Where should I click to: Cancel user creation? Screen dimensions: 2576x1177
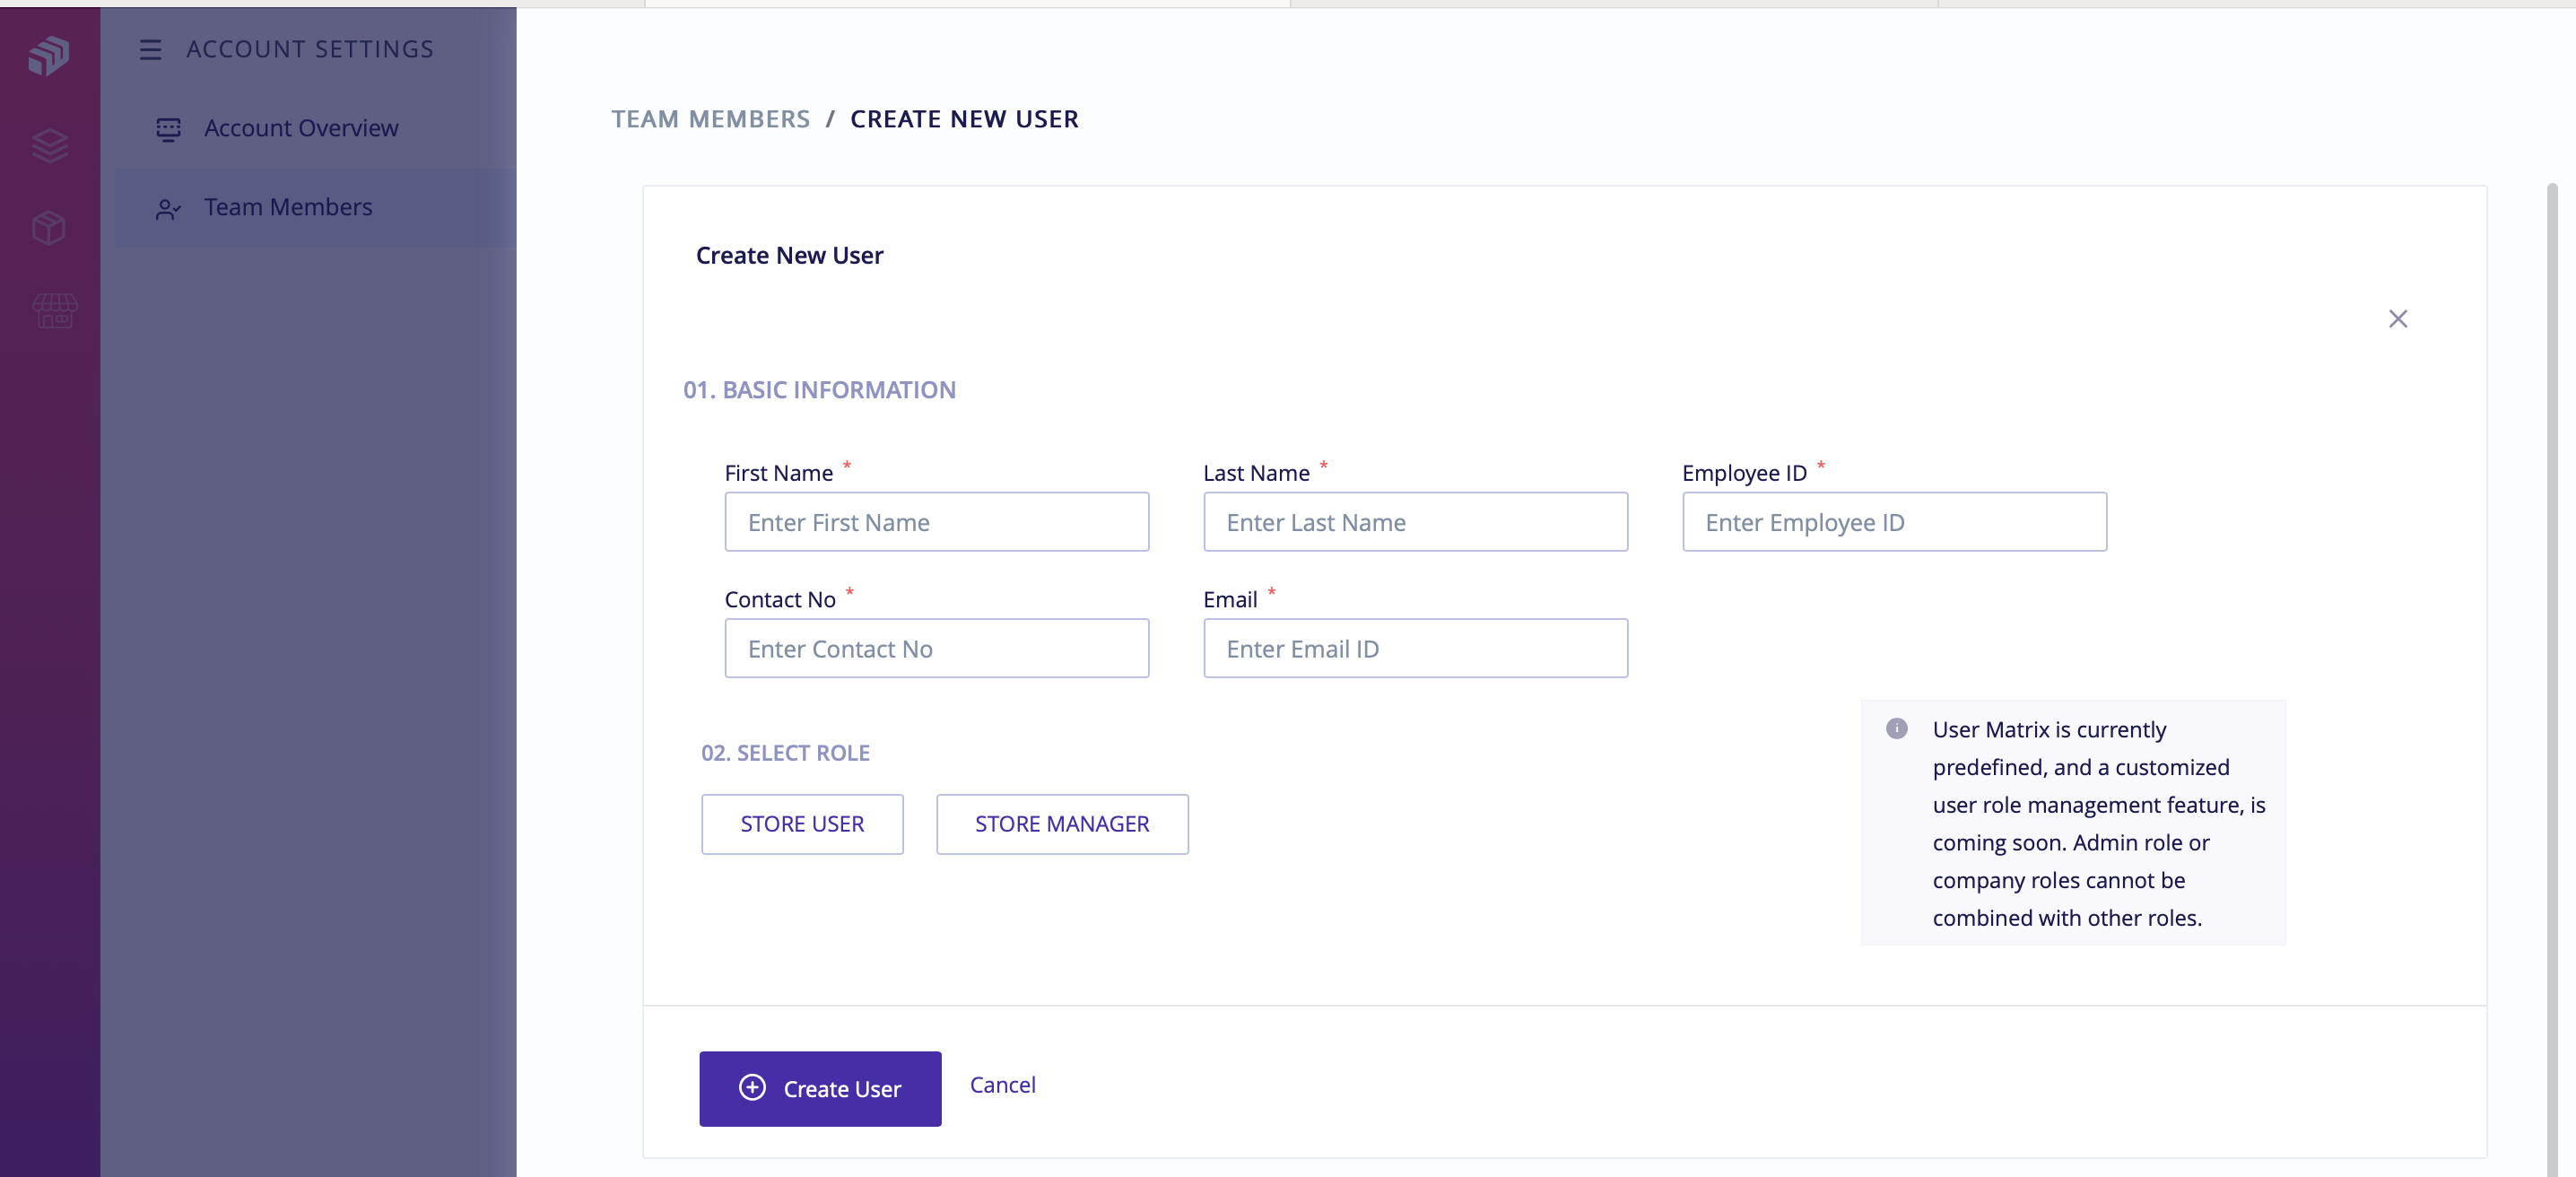point(1002,1084)
